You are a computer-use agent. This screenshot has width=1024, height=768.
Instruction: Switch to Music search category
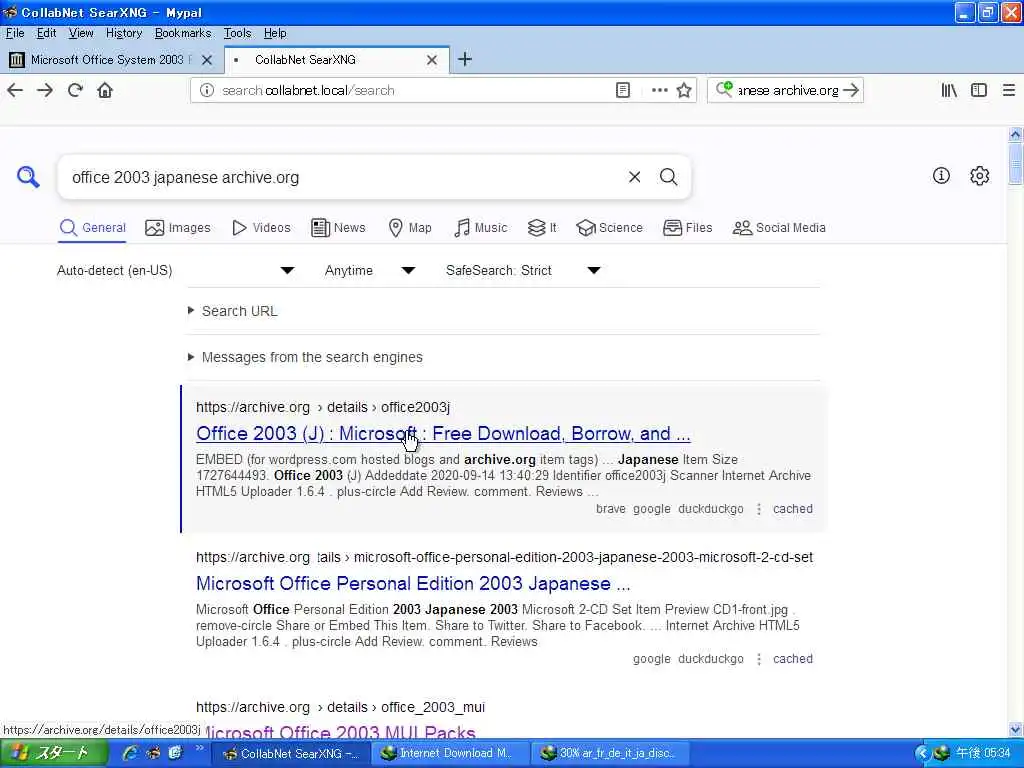[480, 228]
